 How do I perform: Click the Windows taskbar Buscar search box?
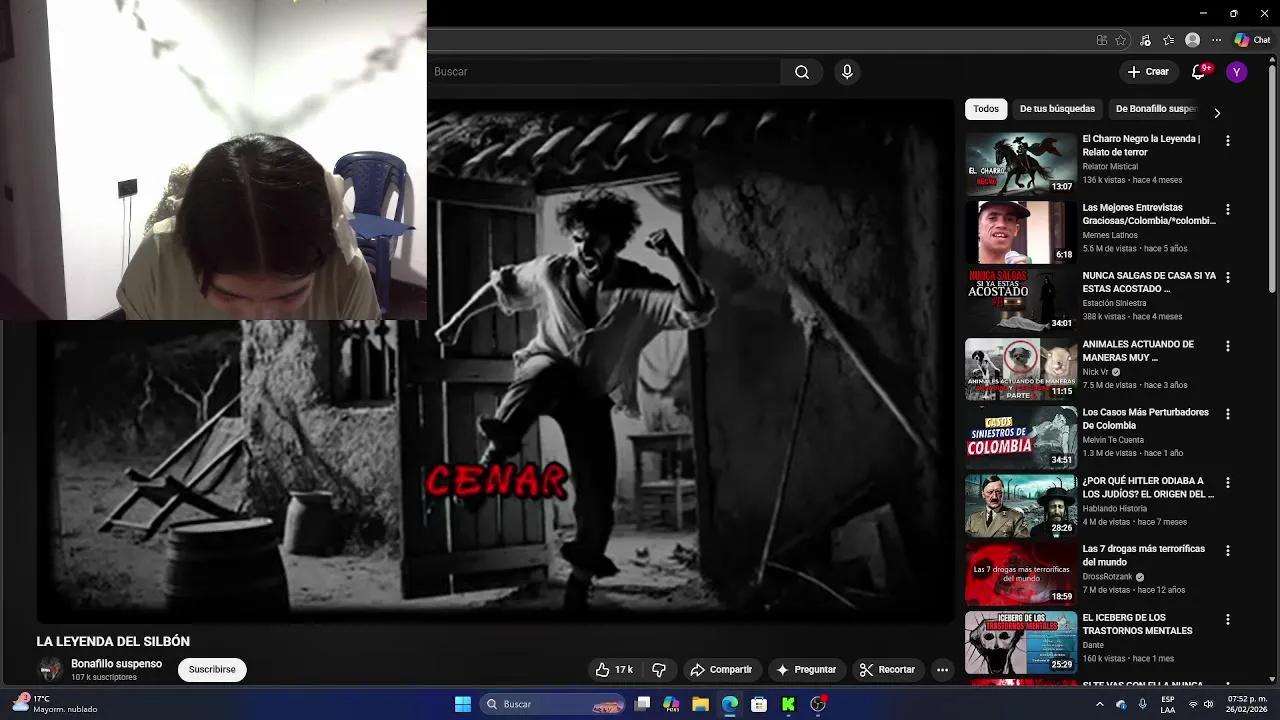(x=553, y=704)
